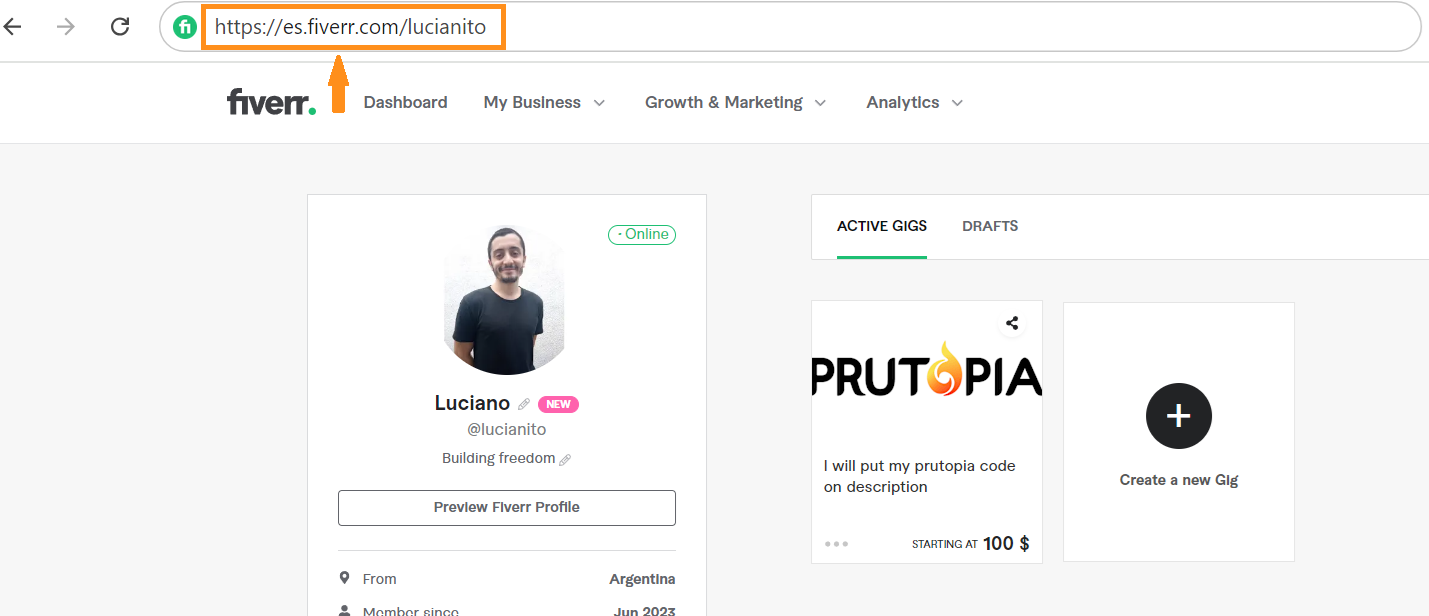The image size is (1429, 616).
Task: Share the Prutopia gig
Action: point(1012,323)
